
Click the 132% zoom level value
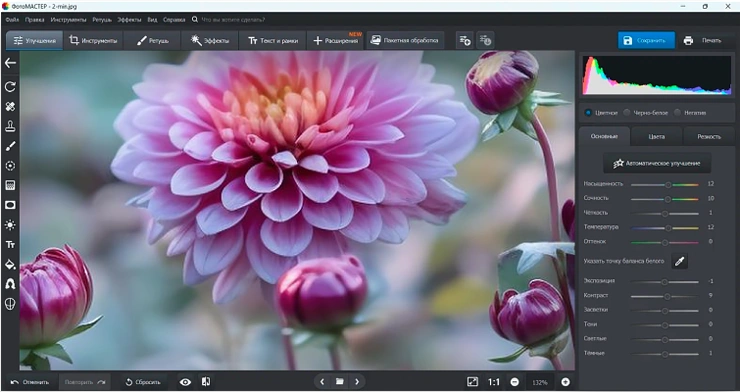tap(540, 382)
